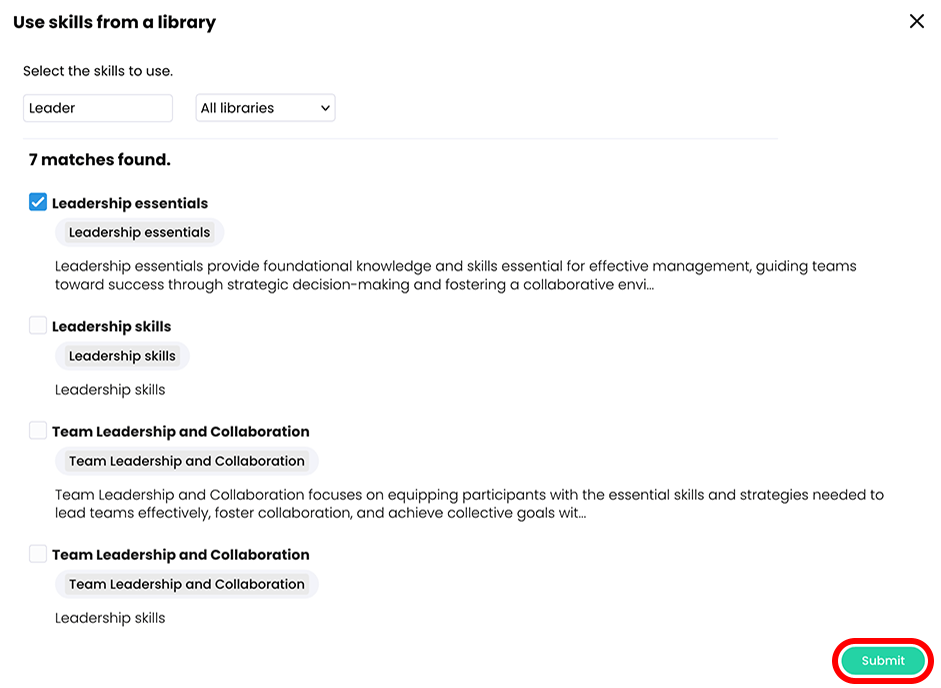941x688 pixels.
Task: Click the Submit button
Action: [x=881, y=660]
